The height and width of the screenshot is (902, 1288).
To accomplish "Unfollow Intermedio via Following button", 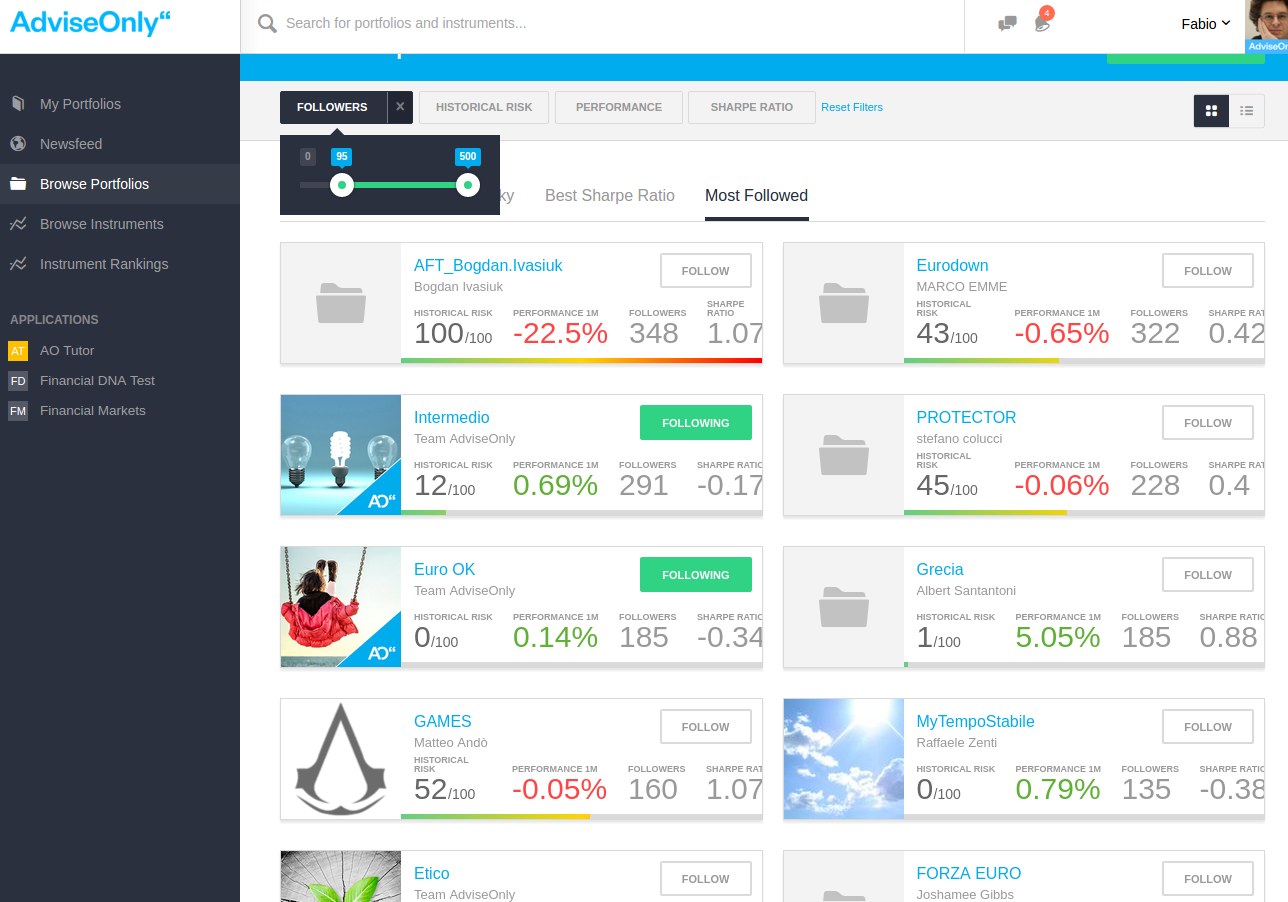I will 696,423.
